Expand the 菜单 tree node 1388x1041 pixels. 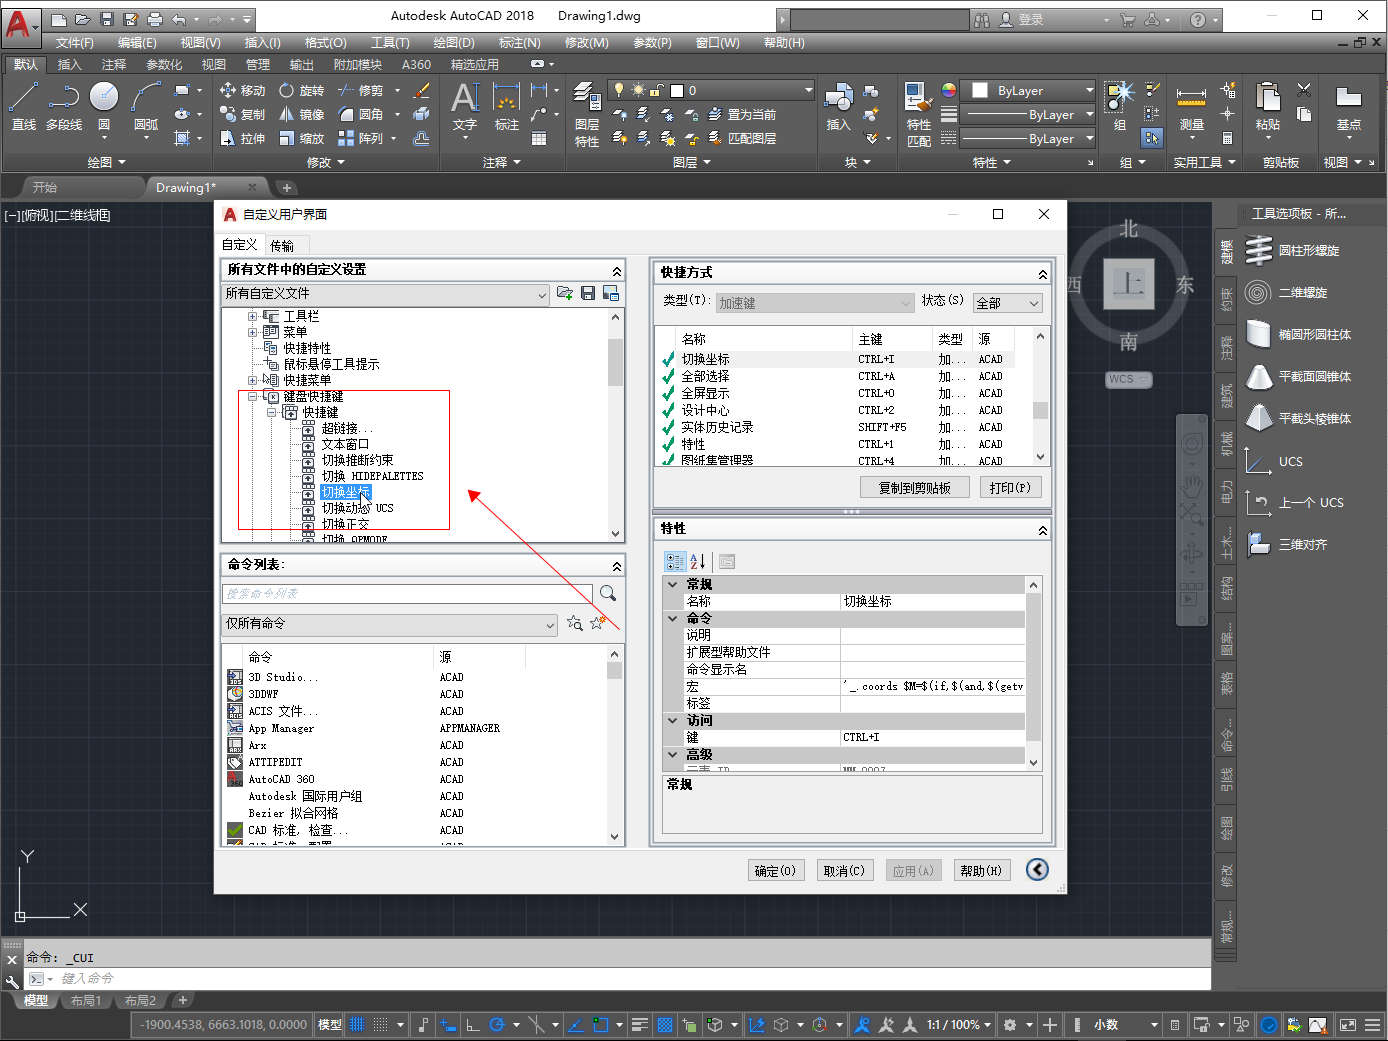(253, 332)
